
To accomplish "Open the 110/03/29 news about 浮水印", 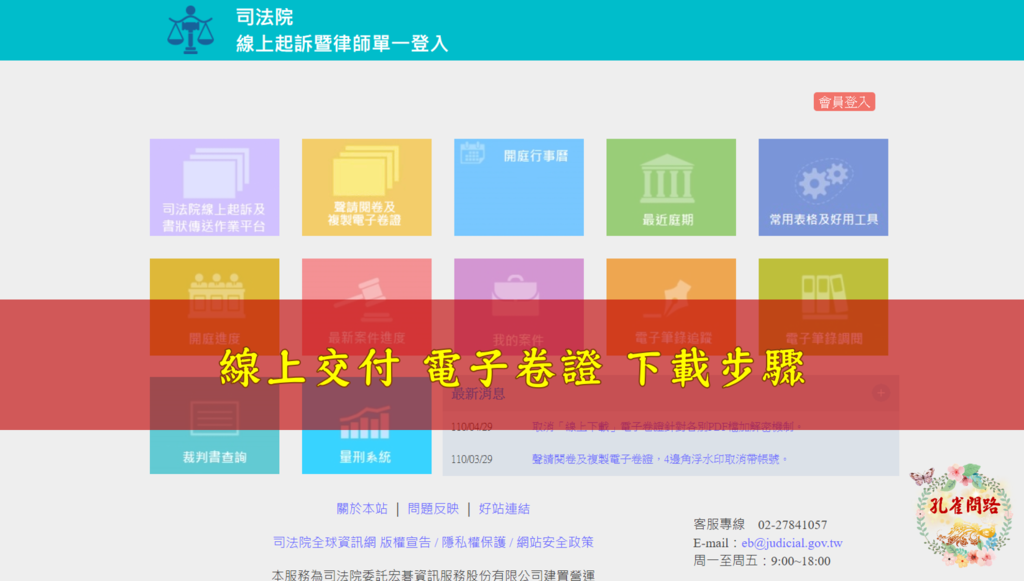I will (660, 459).
